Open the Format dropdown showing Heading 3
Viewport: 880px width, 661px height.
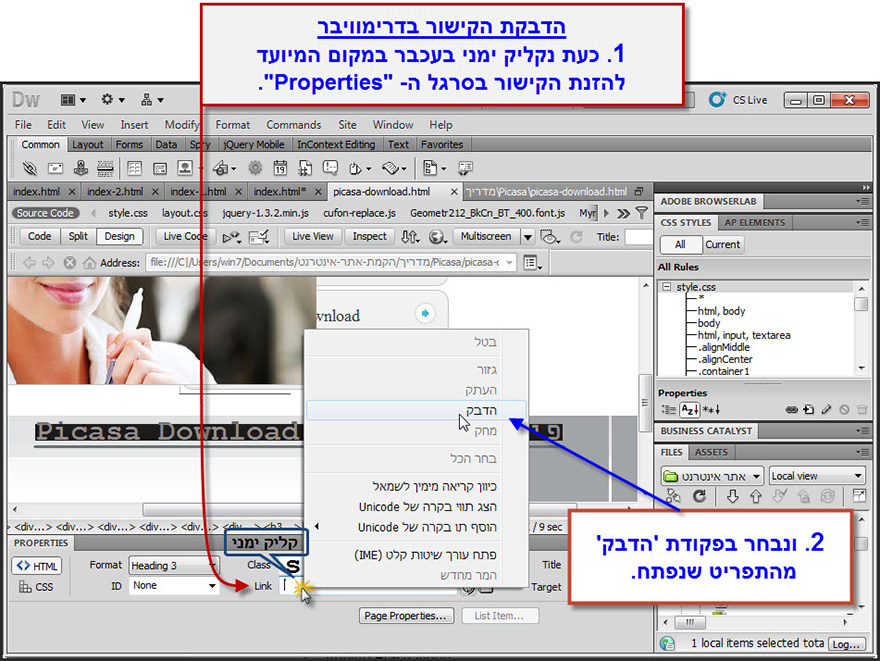pyautogui.click(x=173, y=566)
